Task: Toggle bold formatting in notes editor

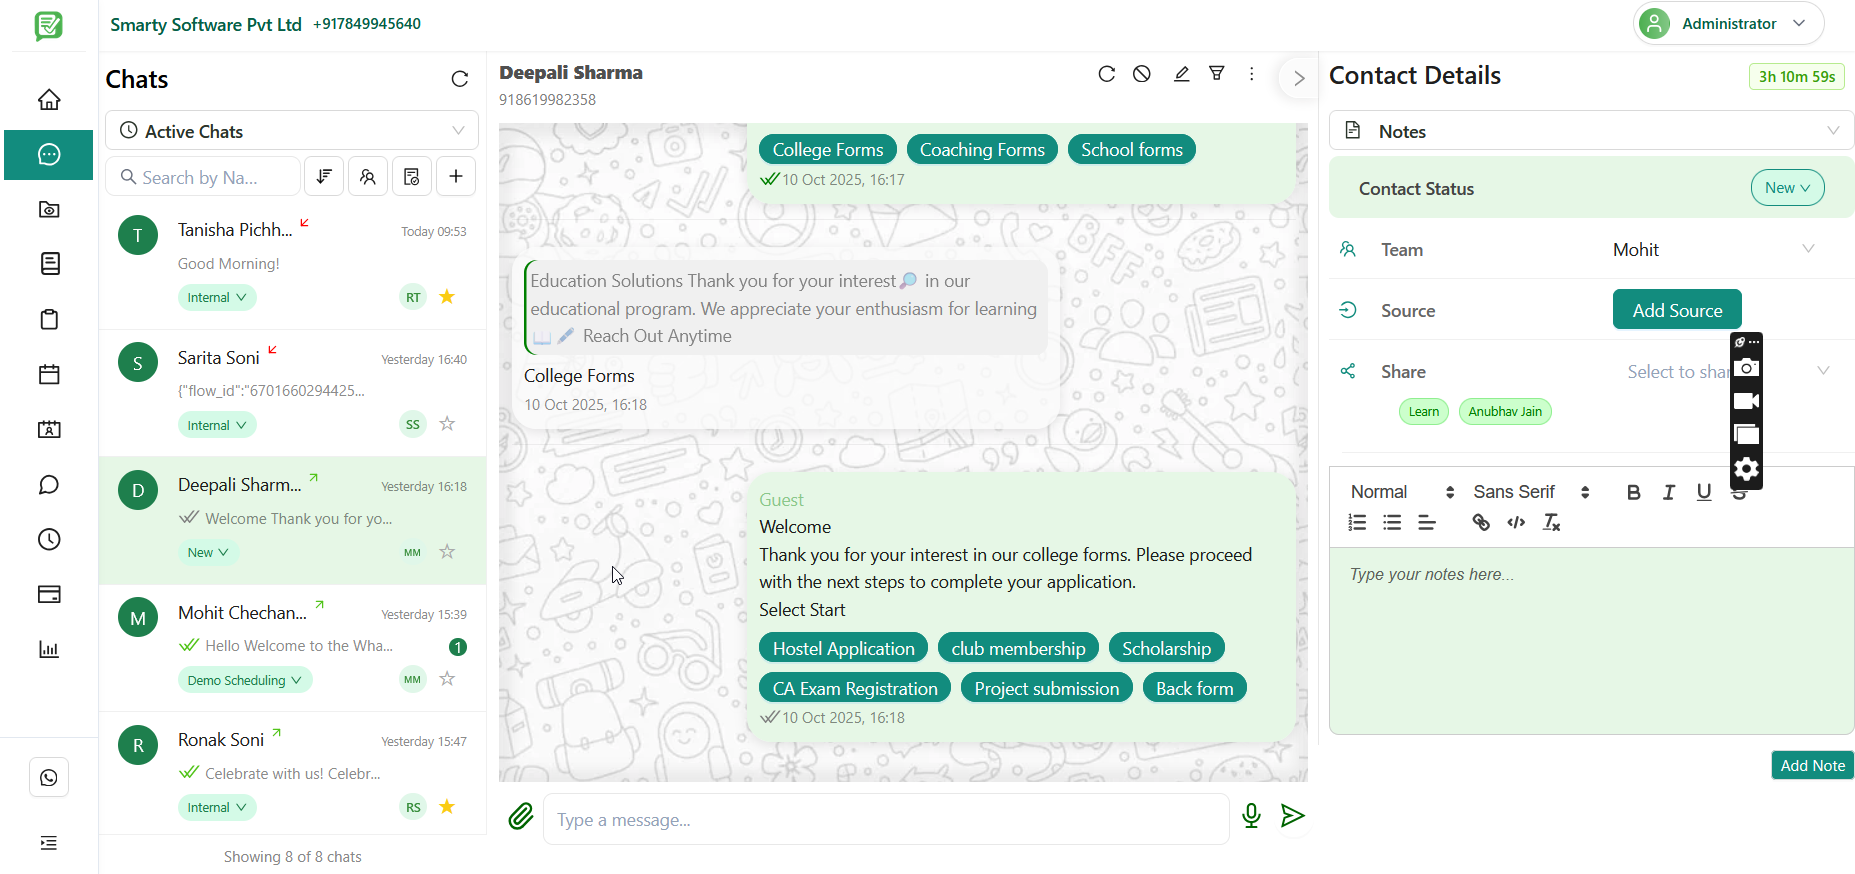Action: click(1633, 492)
